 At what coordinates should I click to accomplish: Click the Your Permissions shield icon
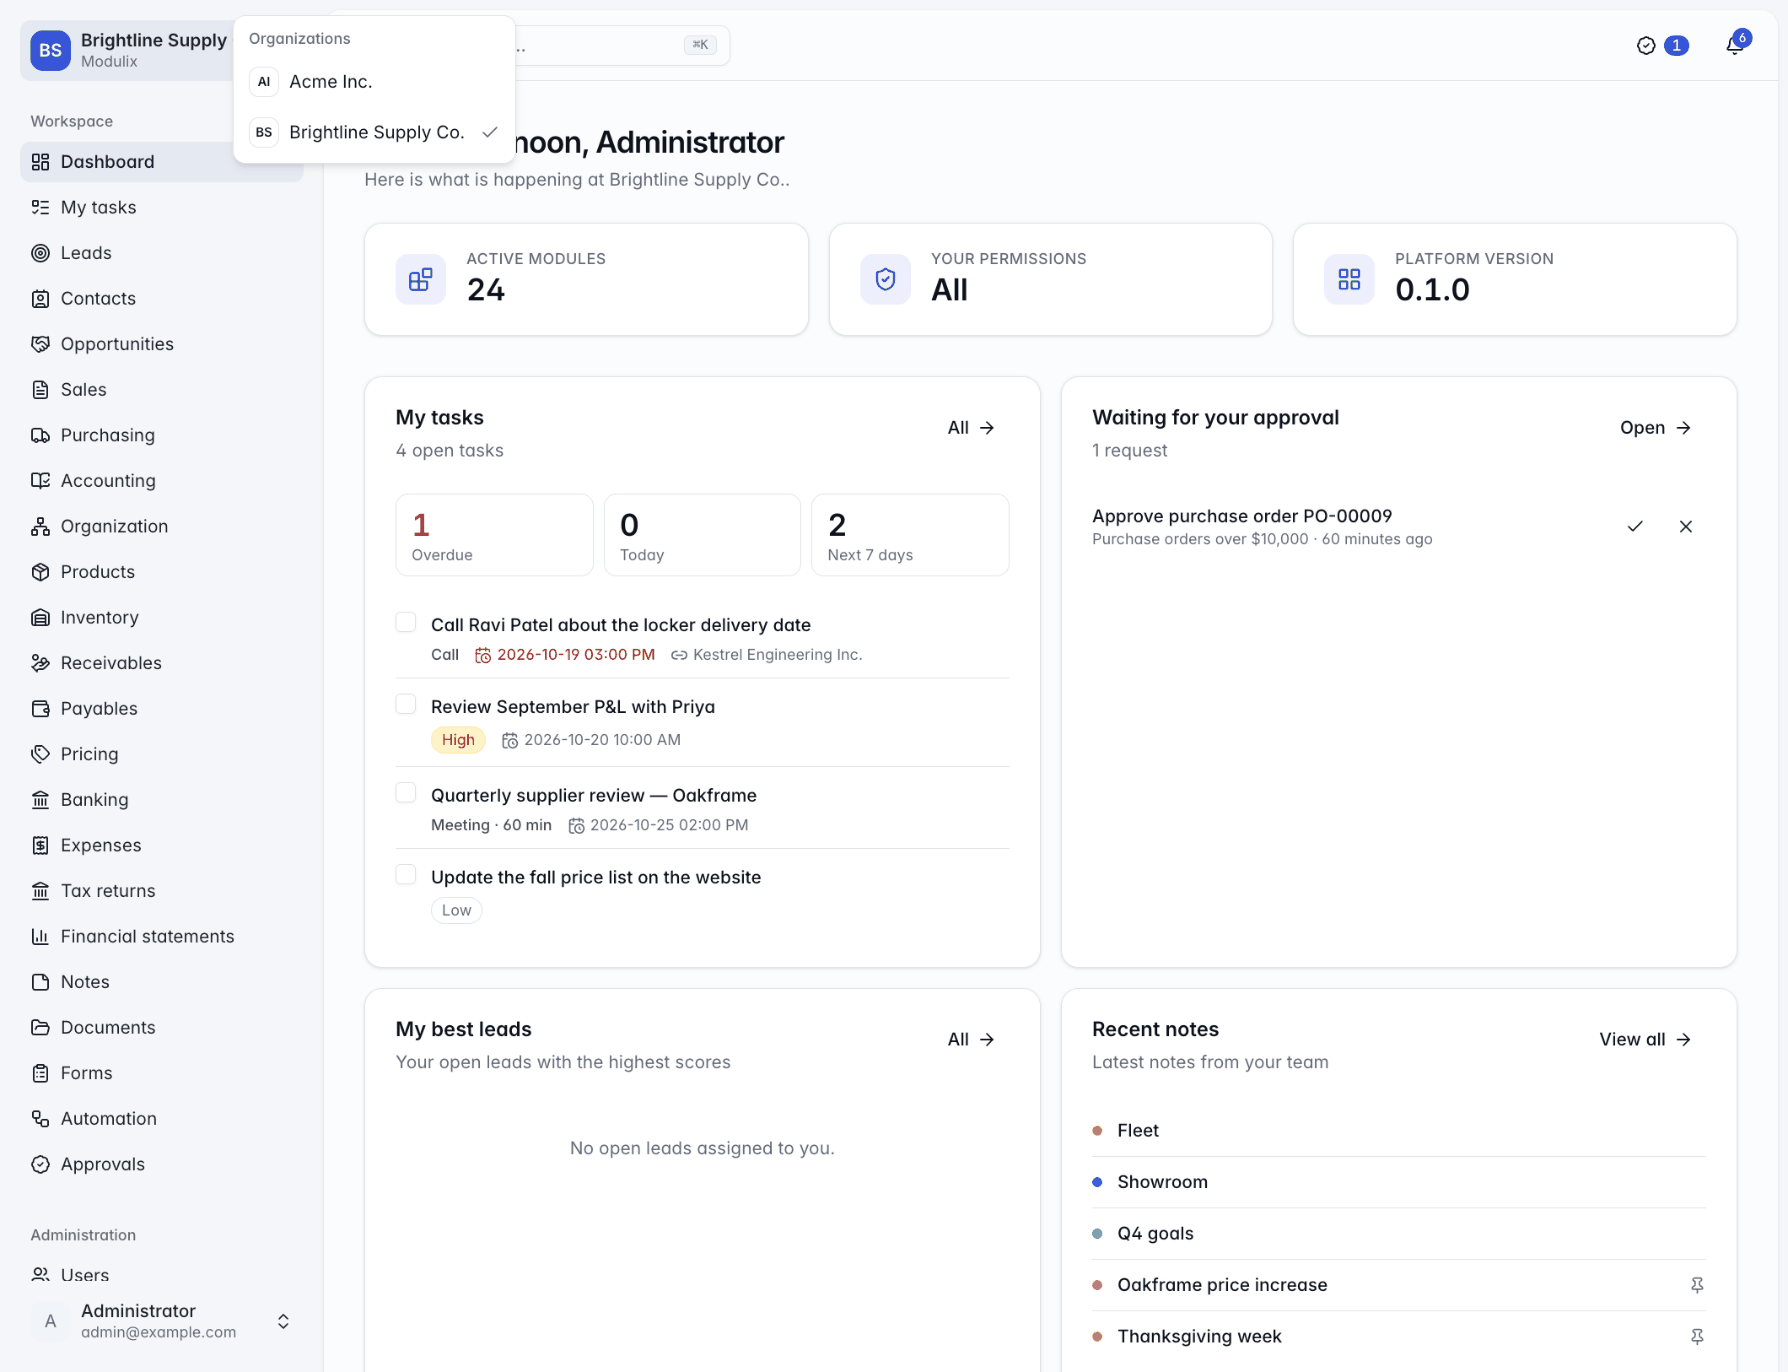(x=885, y=279)
